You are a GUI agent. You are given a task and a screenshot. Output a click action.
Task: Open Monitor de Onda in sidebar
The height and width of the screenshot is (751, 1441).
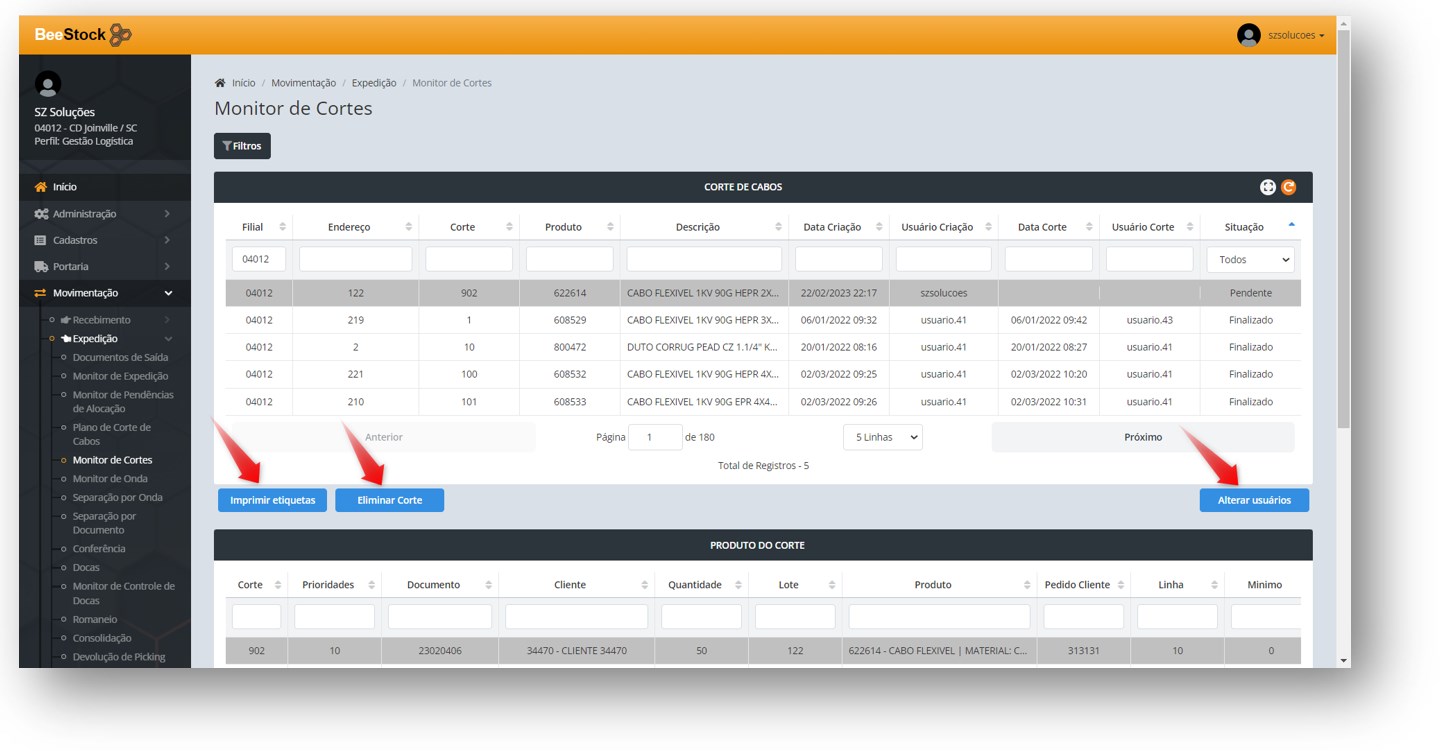click(110, 479)
